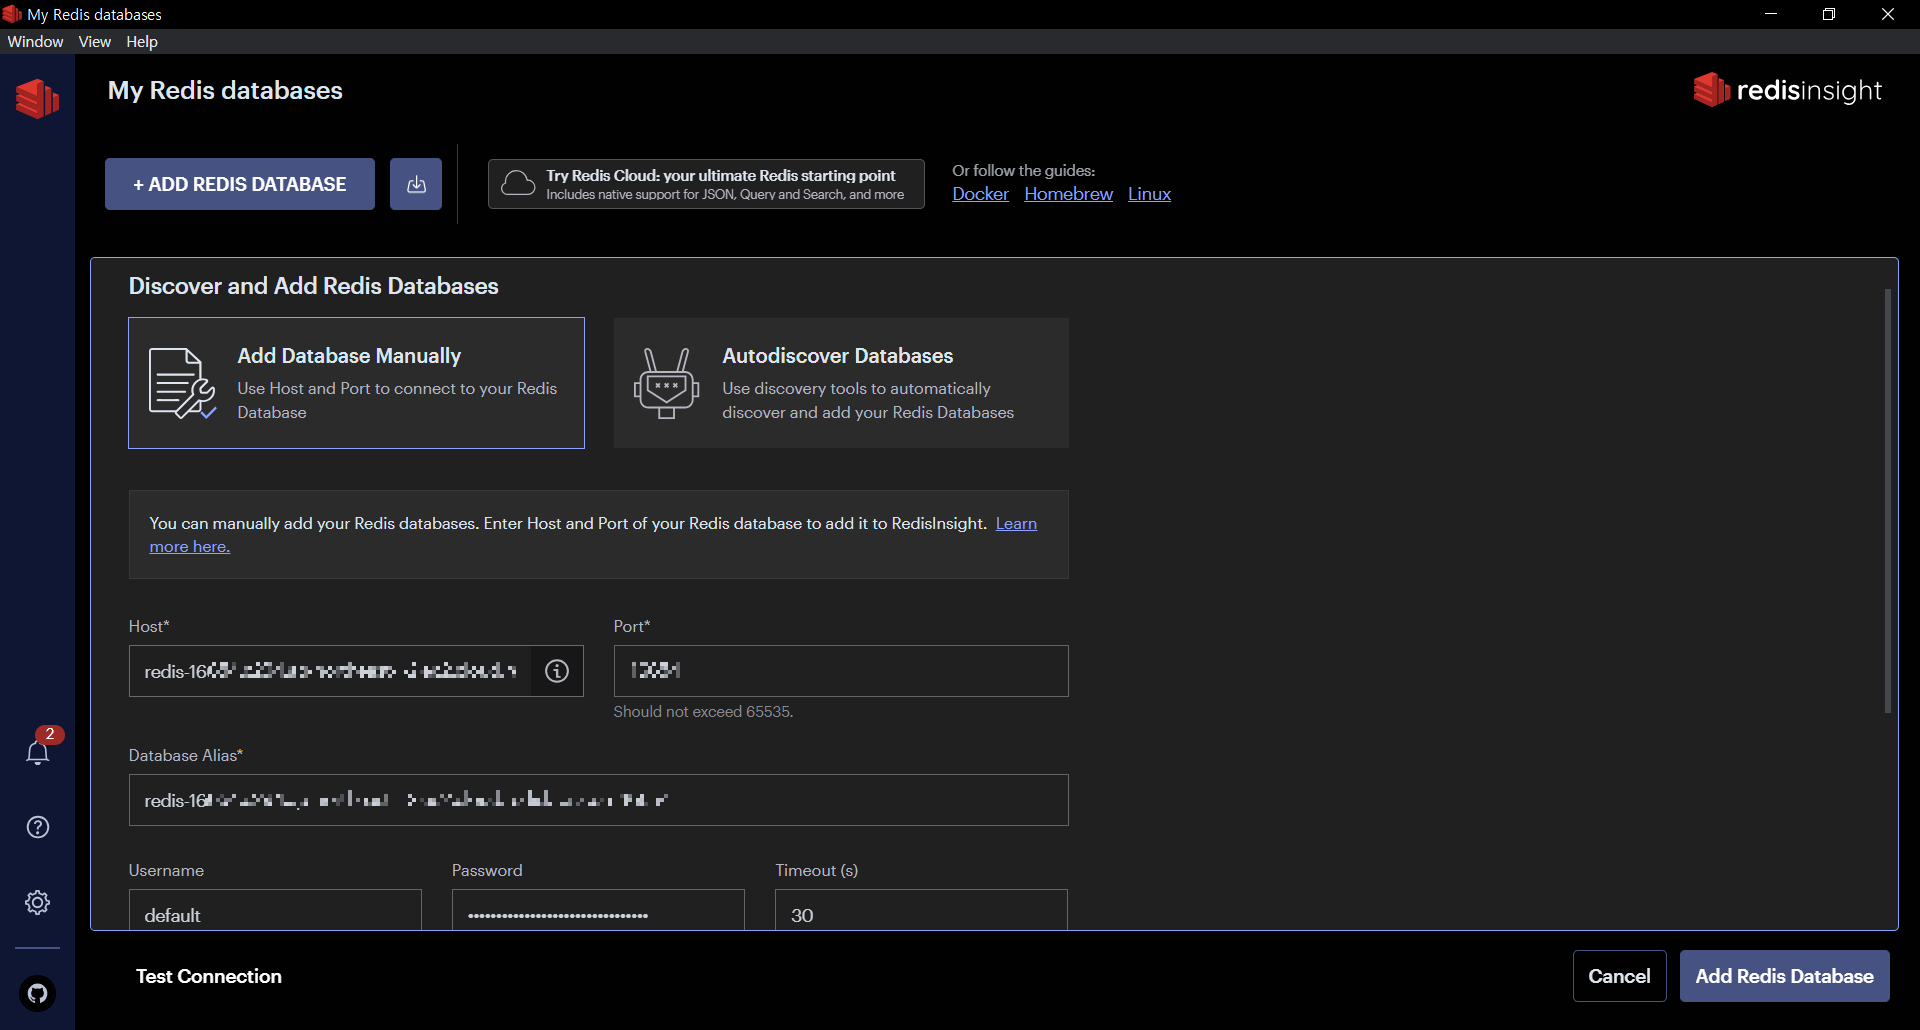Focus the Password field
Viewport: 1920px width, 1030px height.
[598, 910]
